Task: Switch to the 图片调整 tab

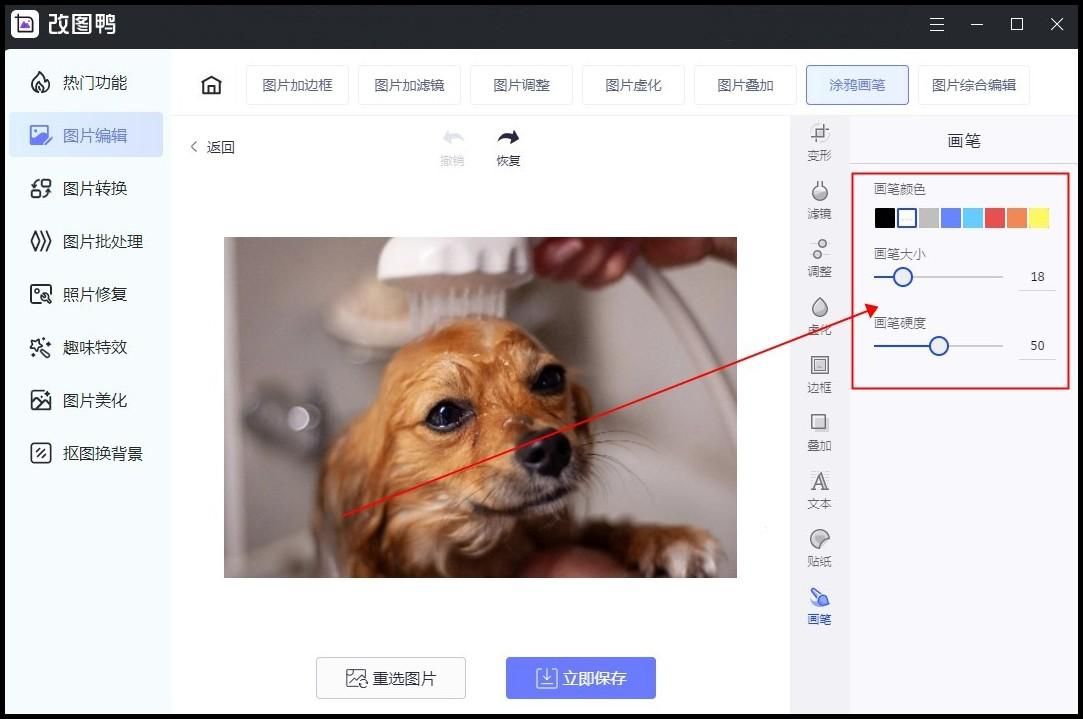Action: point(521,85)
